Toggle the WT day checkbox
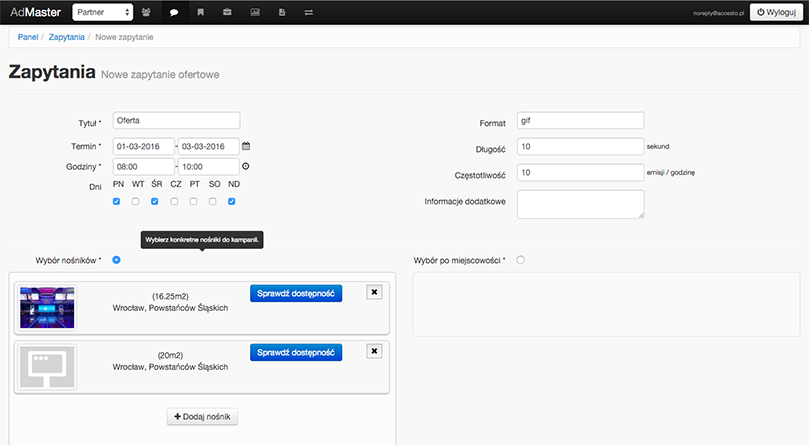The width and height of the screenshot is (809, 445). coord(136,201)
